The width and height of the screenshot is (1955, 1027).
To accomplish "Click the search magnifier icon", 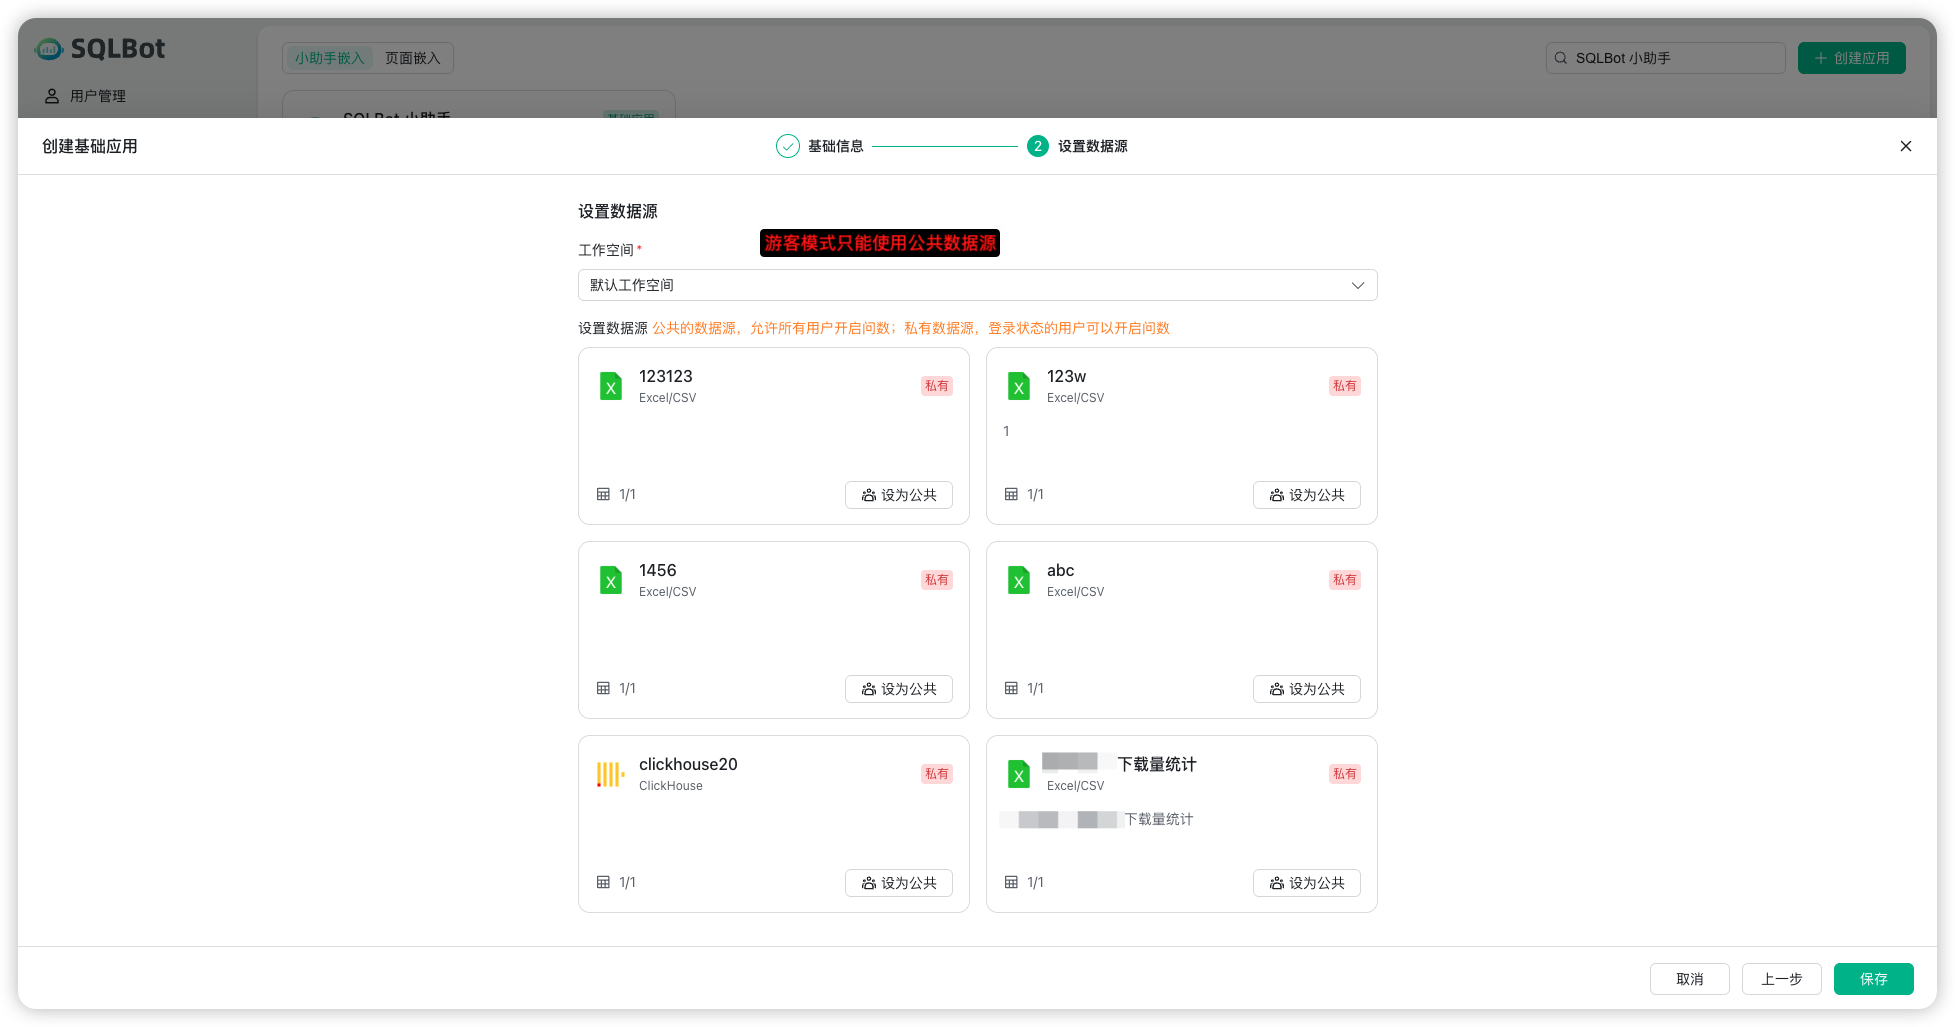I will click(x=1561, y=58).
